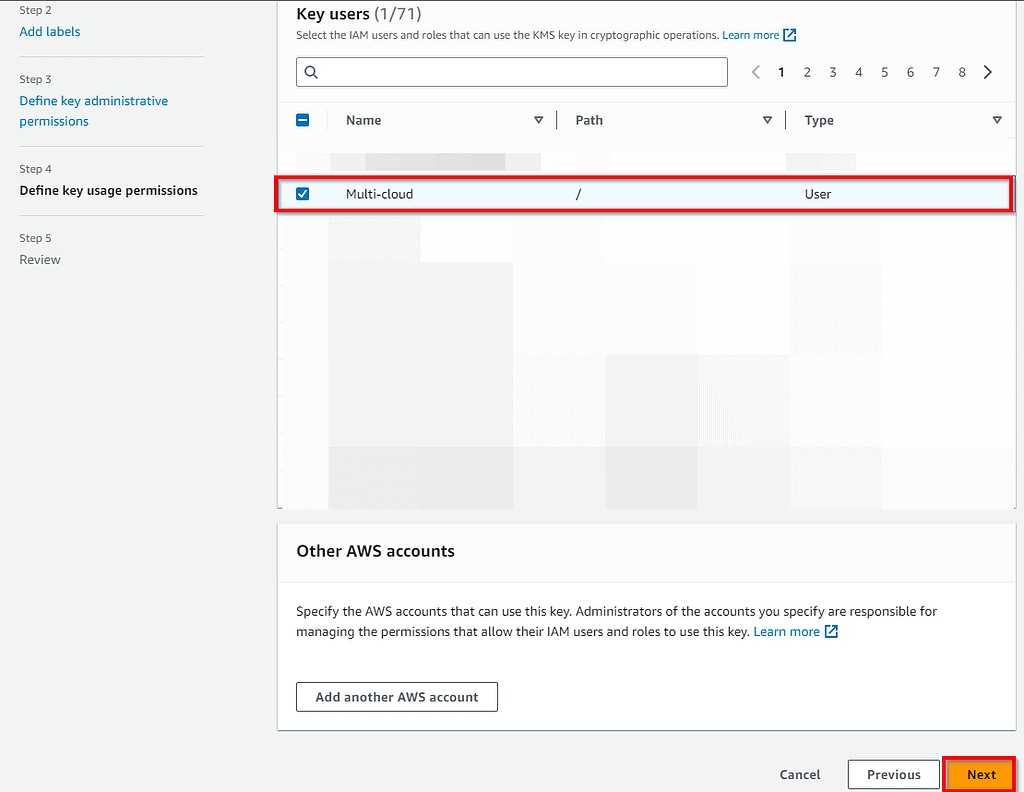Select pagination page 4

pyautogui.click(x=858, y=71)
